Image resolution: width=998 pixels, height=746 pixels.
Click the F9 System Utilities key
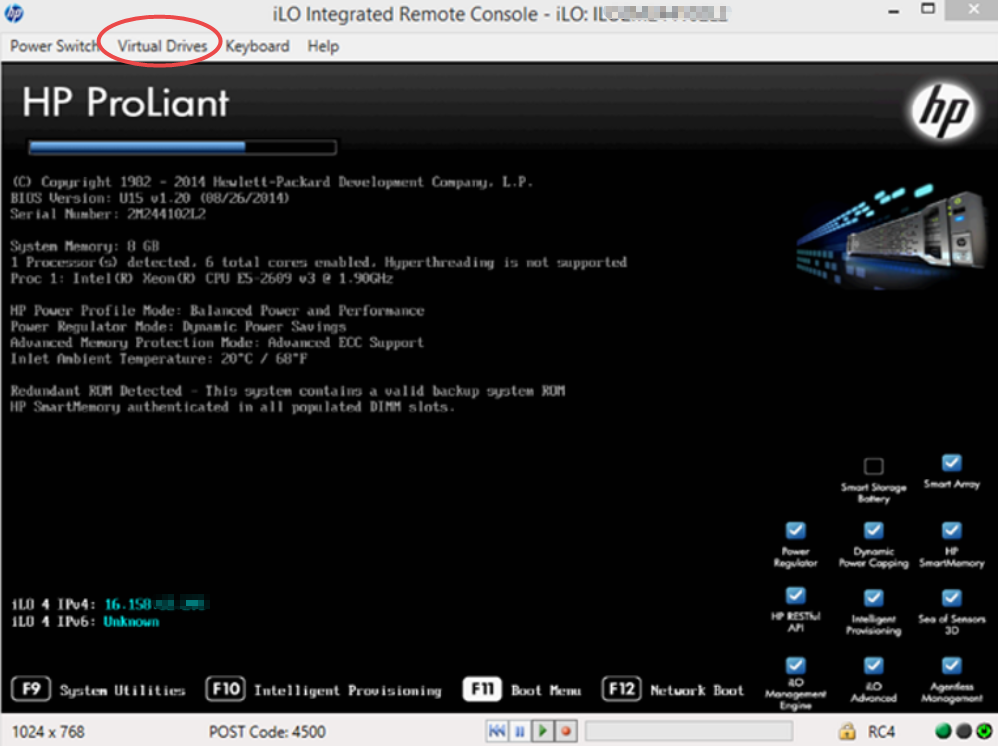coord(31,689)
